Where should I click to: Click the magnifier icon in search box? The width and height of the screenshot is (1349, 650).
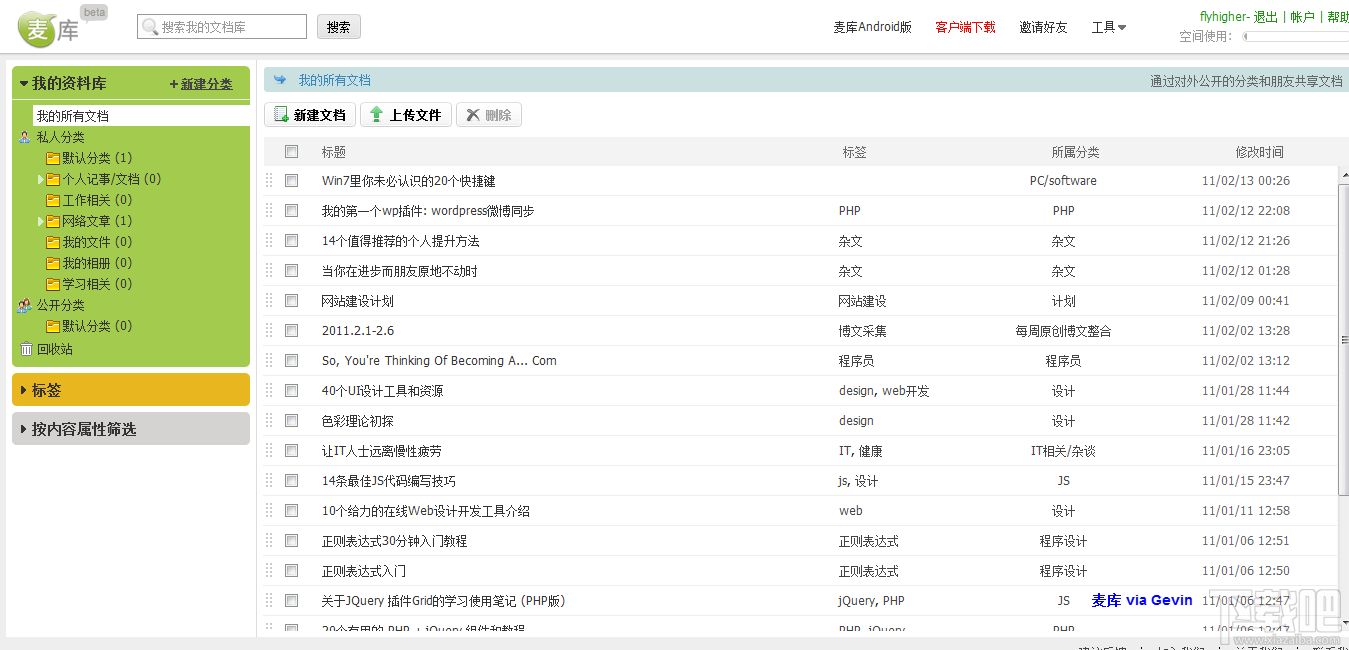click(x=149, y=27)
